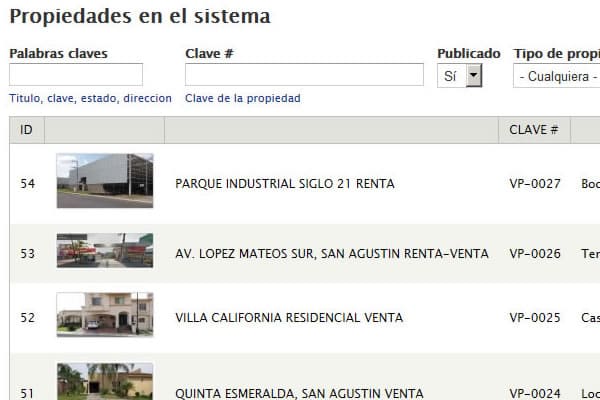The image size is (600, 400).
Task: Click the Publicado label
Action: [469, 54]
